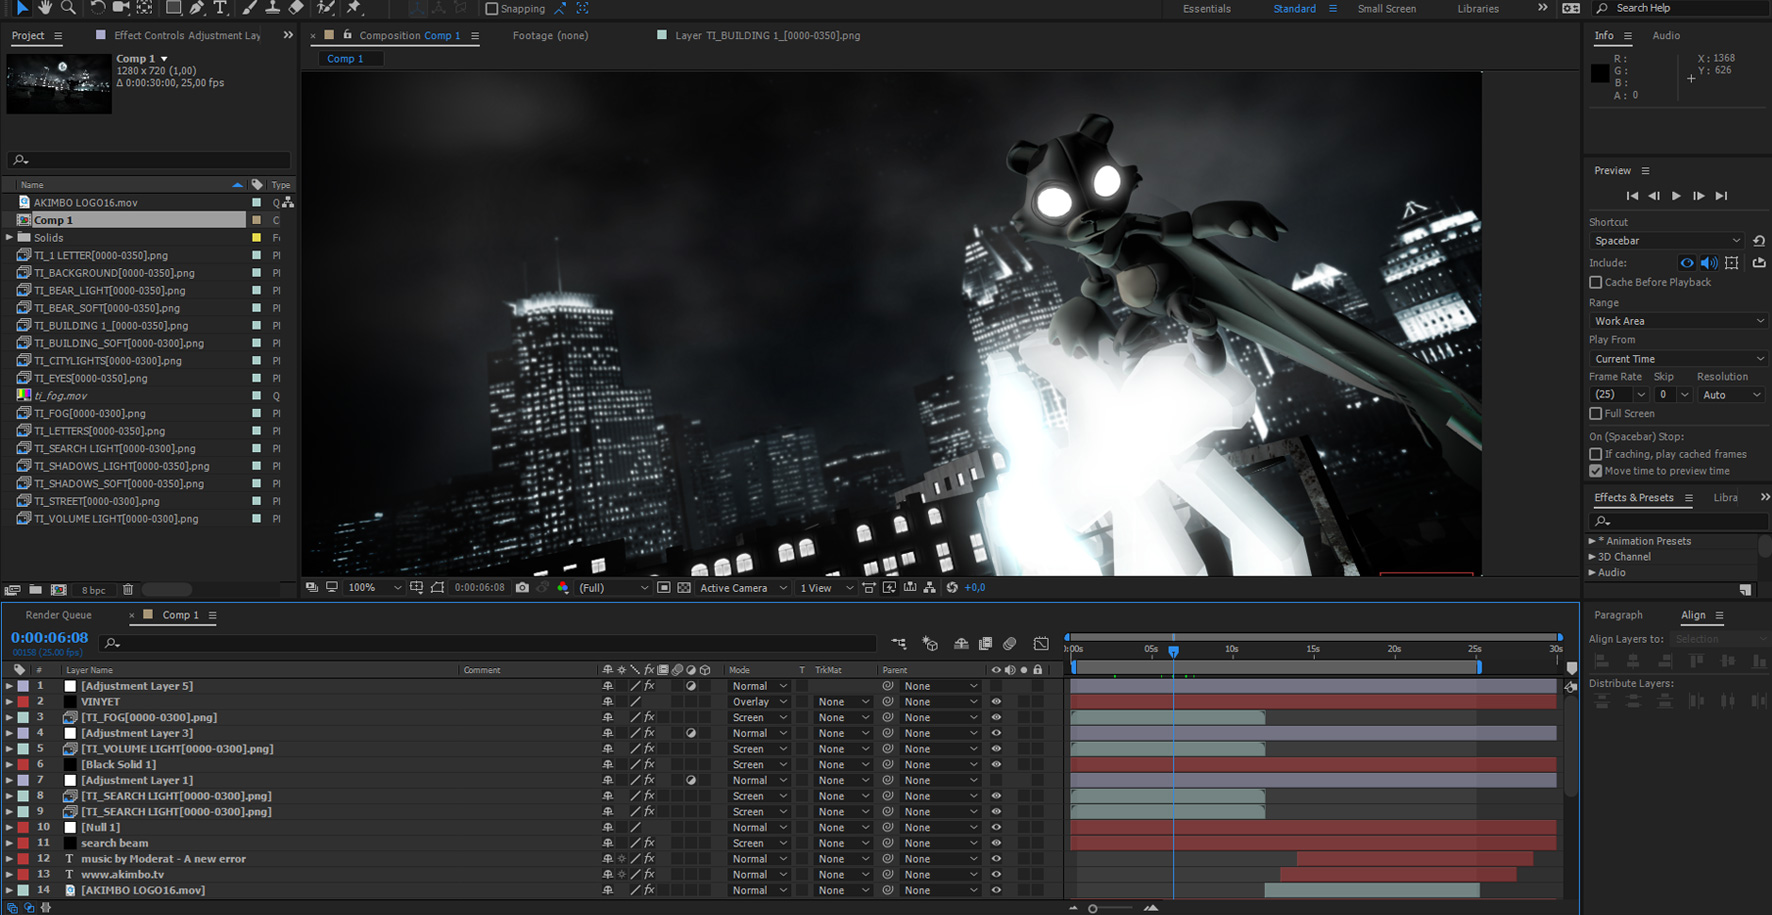Hide the VINYET layer with eye icon
Image resolution: width=1772 pixels, height=915 pixels.
pos(996,702)
